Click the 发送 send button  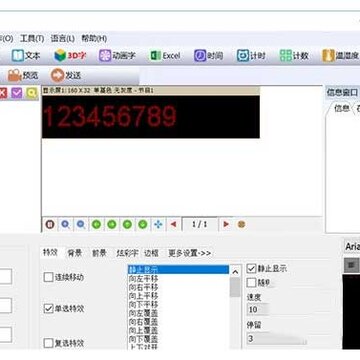coord(66,76)
